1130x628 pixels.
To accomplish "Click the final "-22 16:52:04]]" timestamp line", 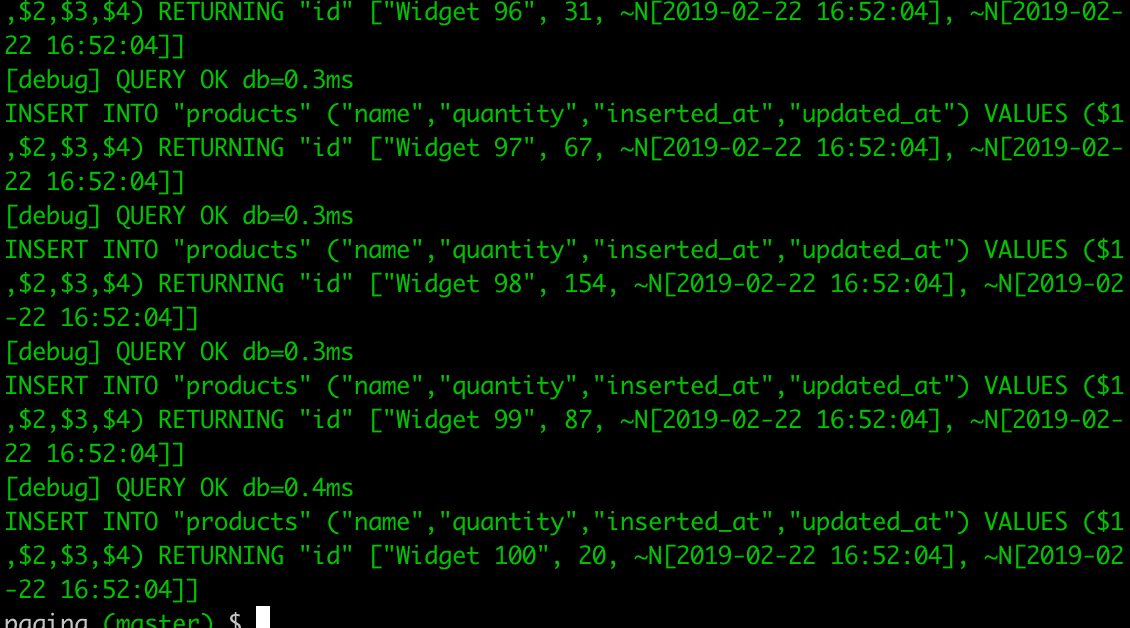I will click(x=102, y=590).
